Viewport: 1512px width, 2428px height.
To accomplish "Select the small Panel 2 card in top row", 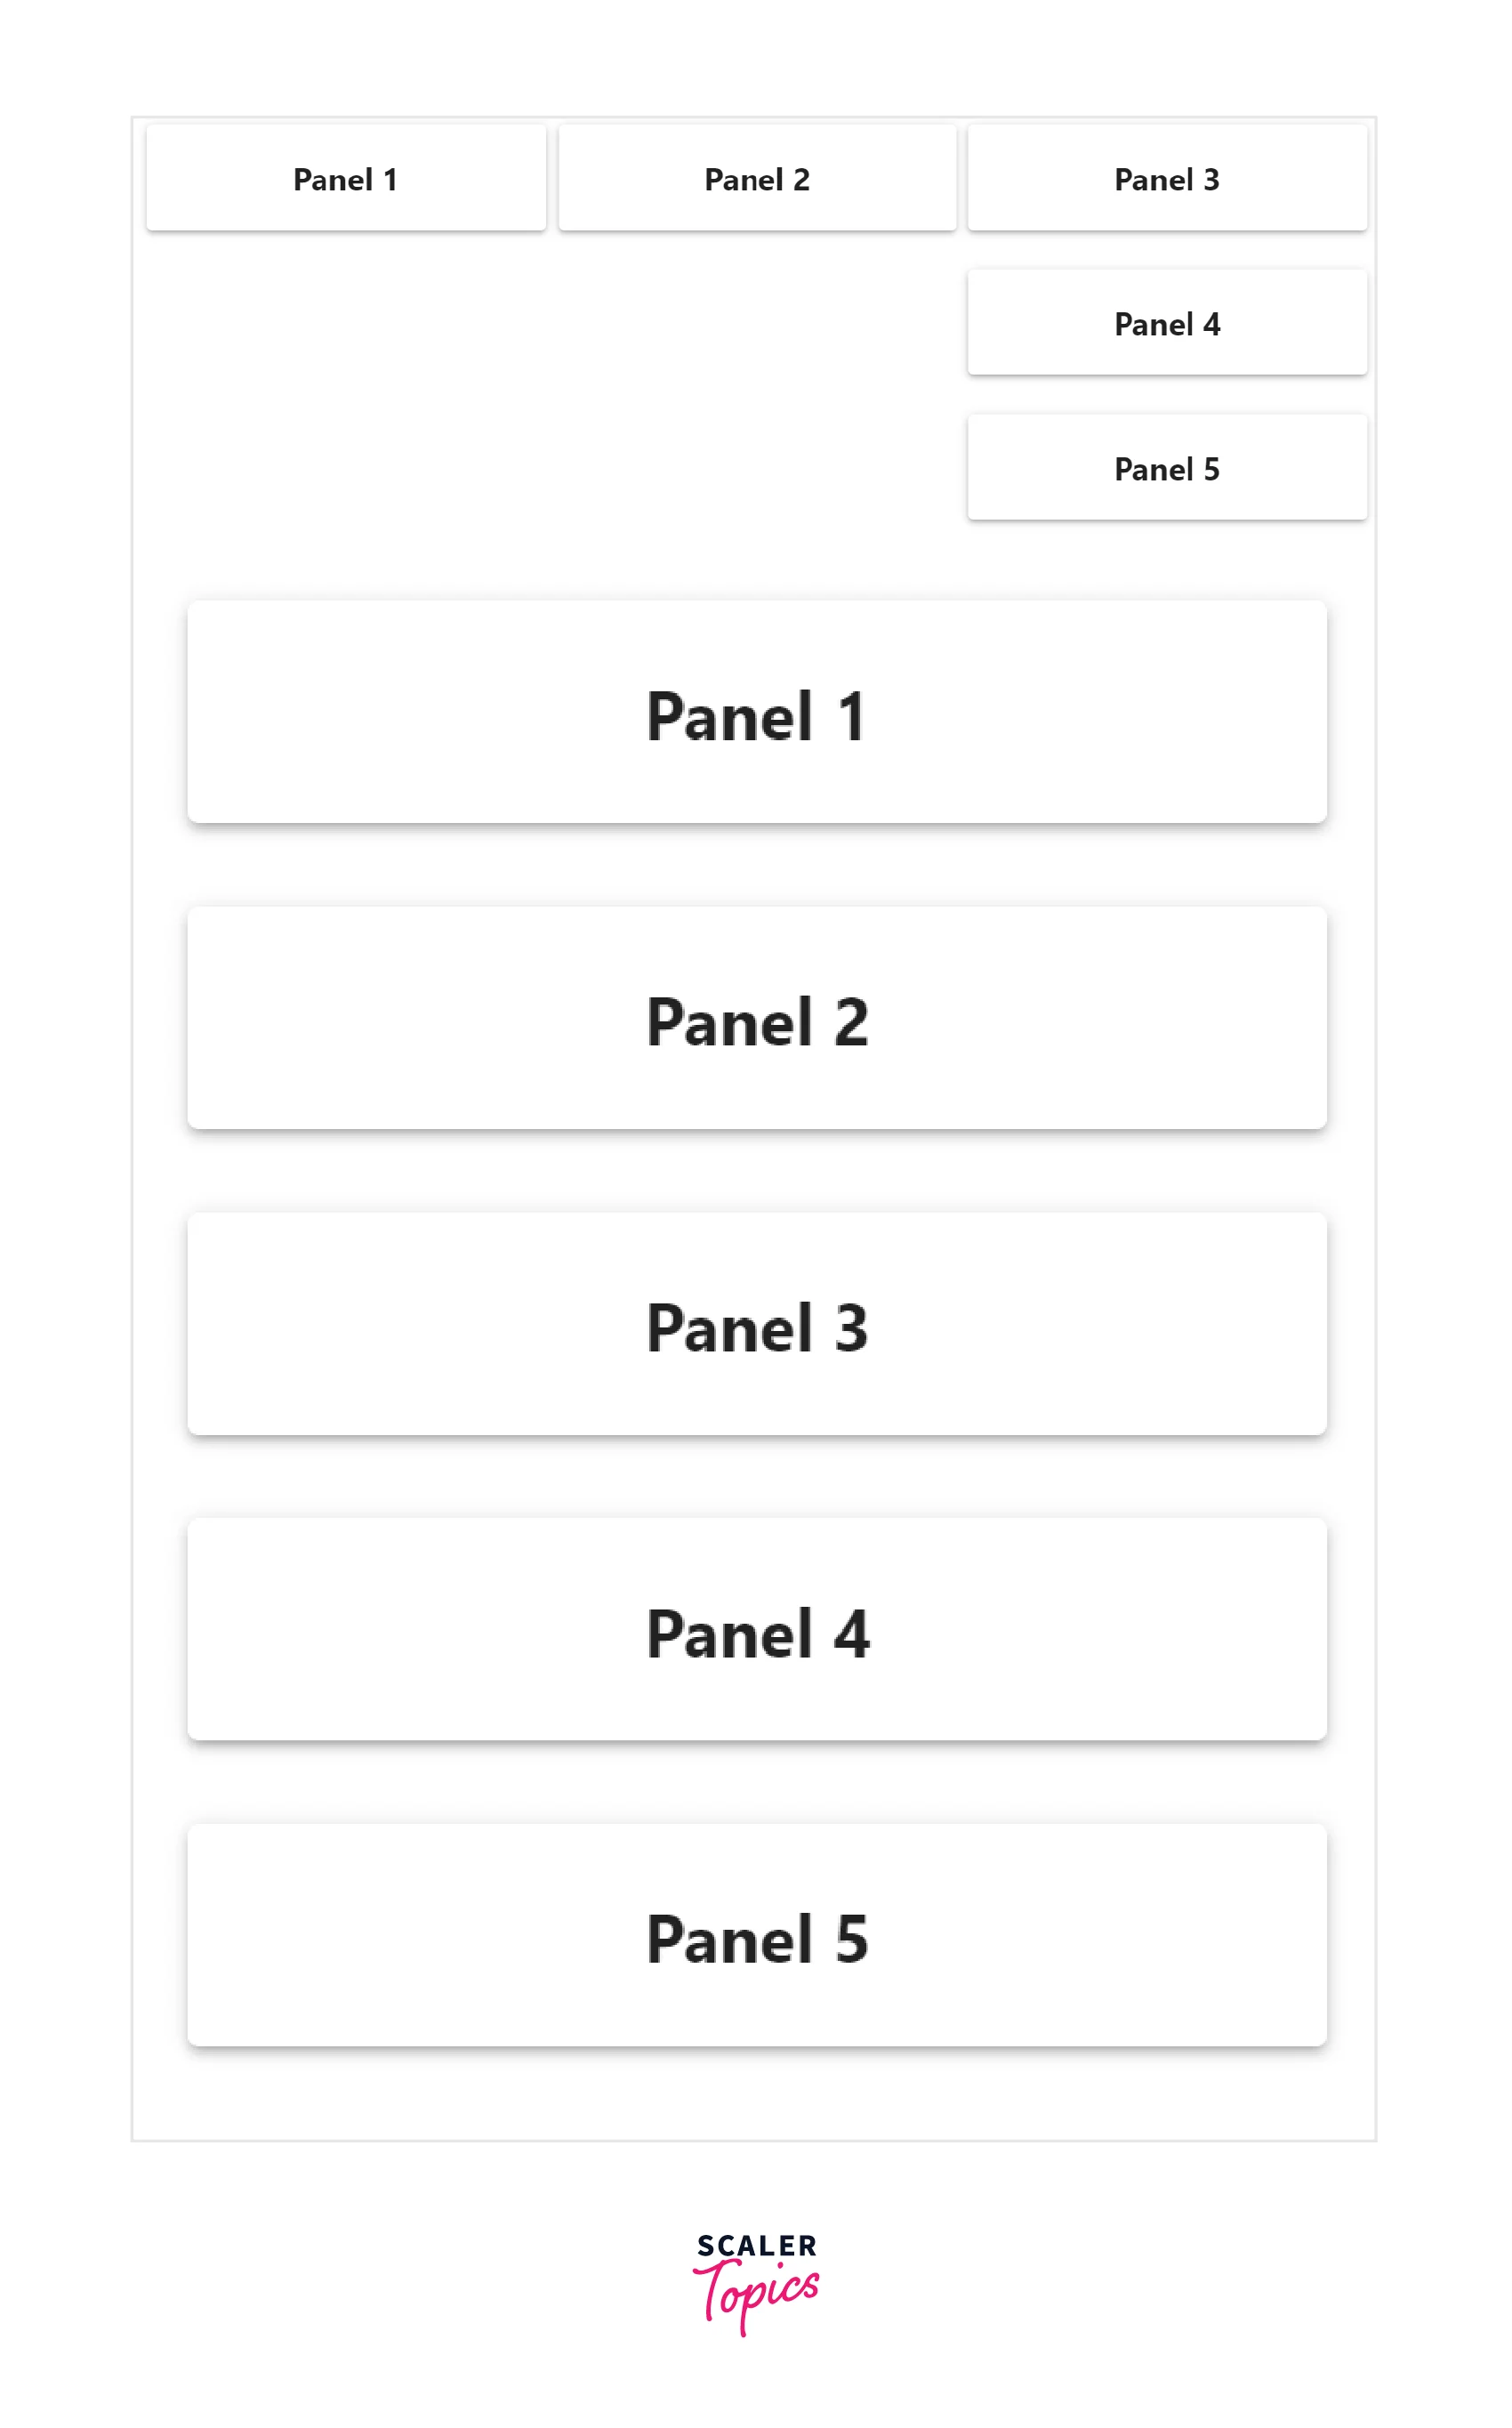I will 757,179.
